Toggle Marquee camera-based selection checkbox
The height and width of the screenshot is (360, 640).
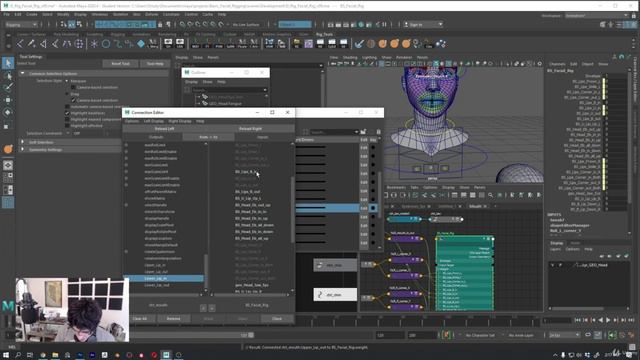point(73,87)
